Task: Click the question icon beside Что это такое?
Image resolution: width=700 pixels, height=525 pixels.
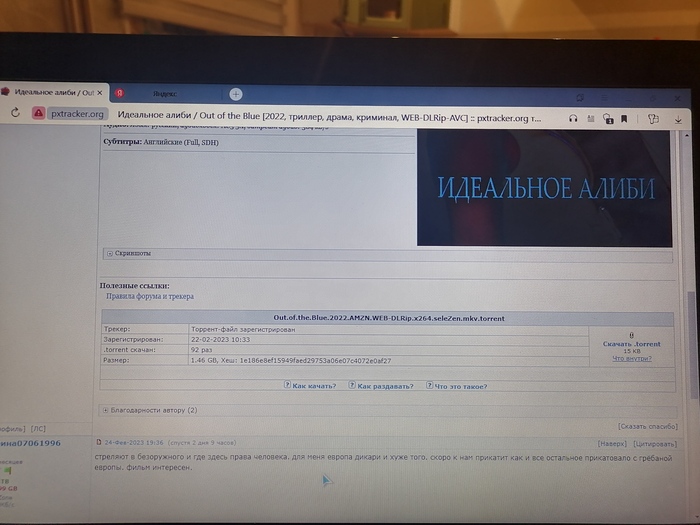Action: coord(429,385)
